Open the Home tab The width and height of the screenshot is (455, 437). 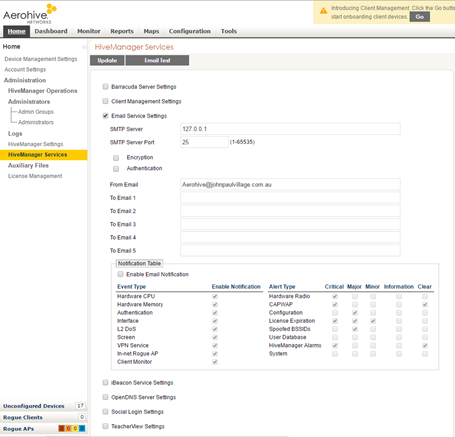coord(17,31)
